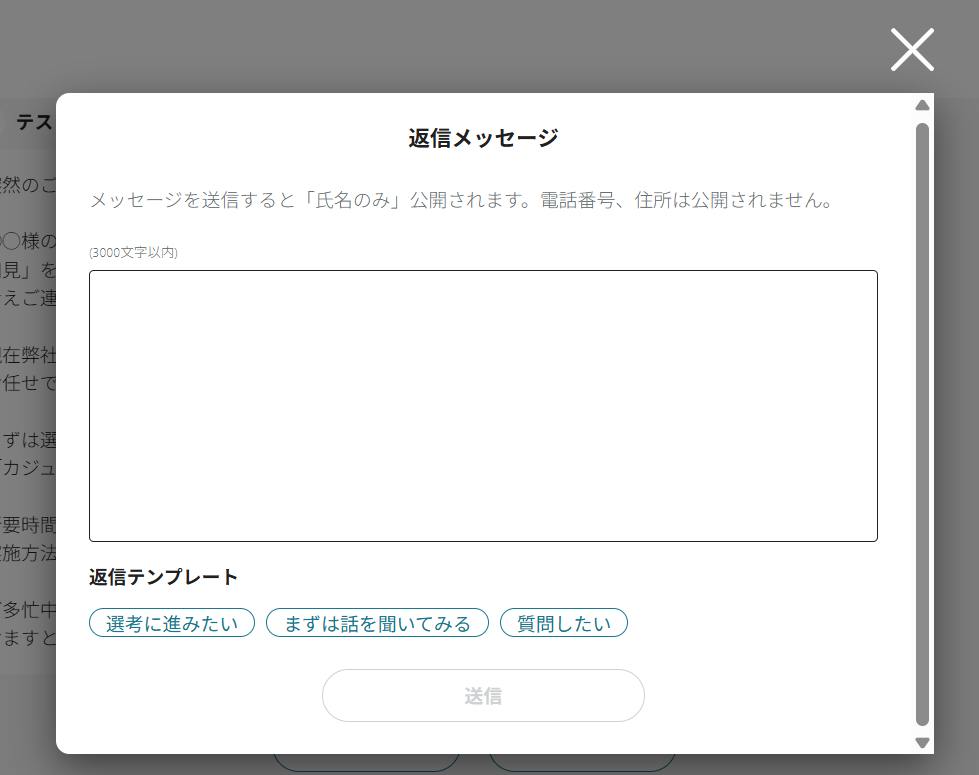This screenshot has width=979, height=775.
Task: Click the rounded chip labeled 質問したい
Action: pos(563,622)
